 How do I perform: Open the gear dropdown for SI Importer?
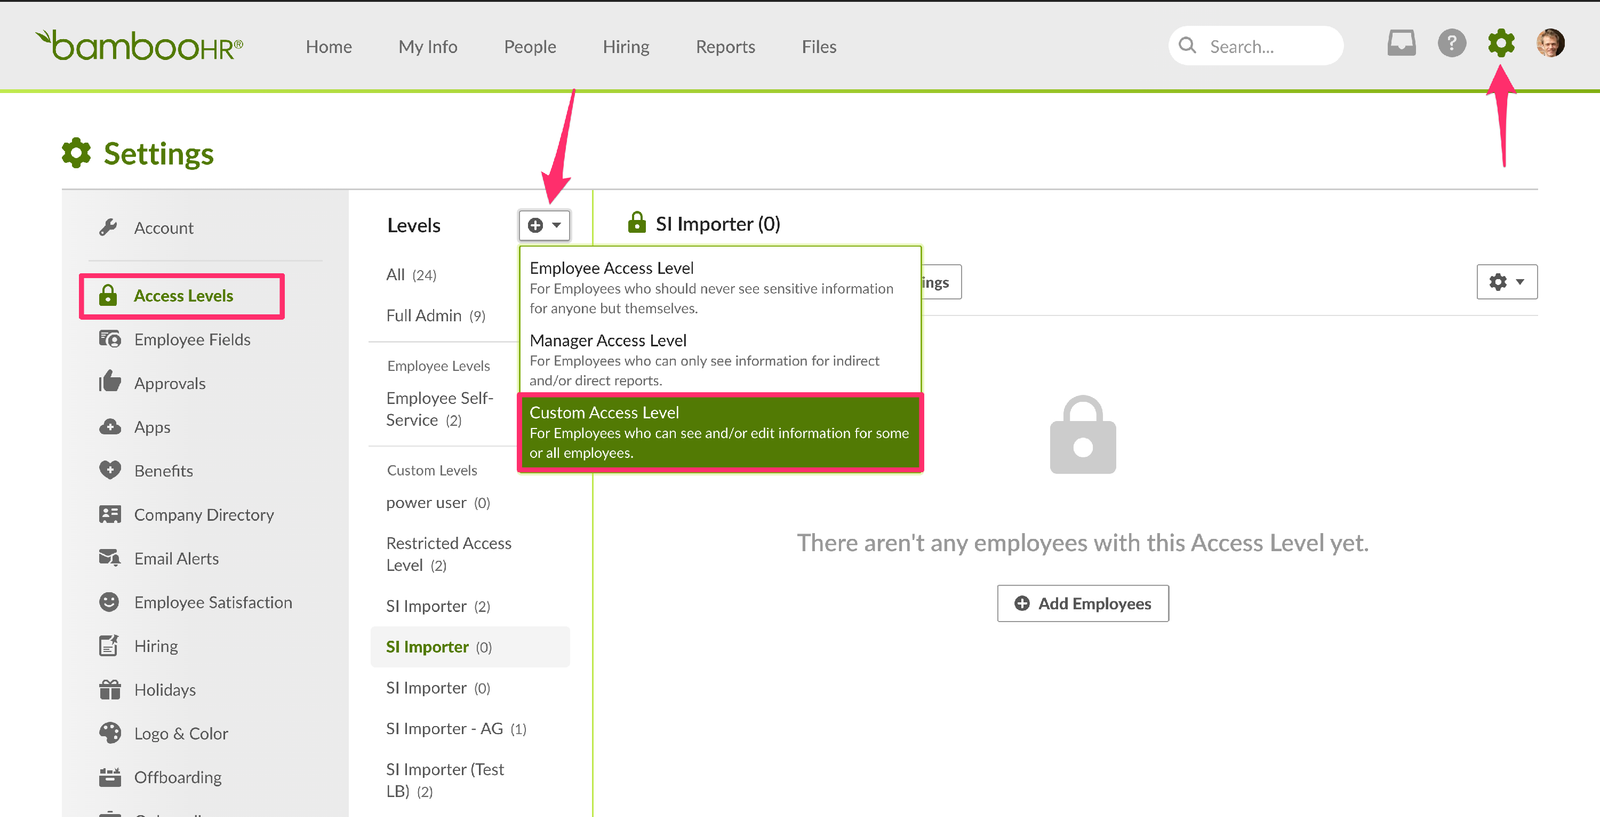pos(1506,282)
